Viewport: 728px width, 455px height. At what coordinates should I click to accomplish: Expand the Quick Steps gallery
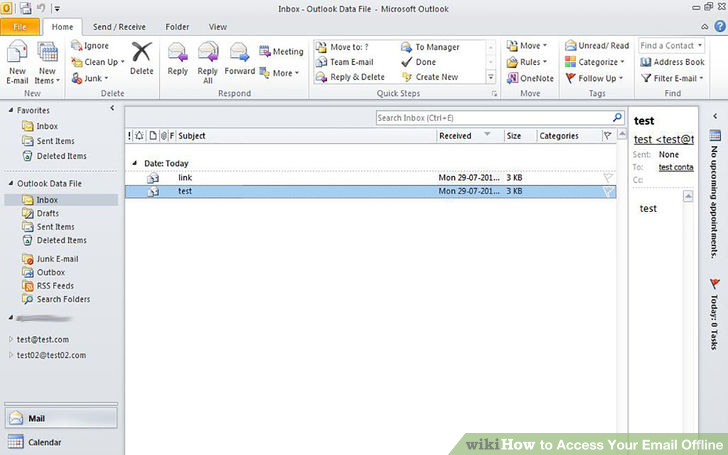491,77
